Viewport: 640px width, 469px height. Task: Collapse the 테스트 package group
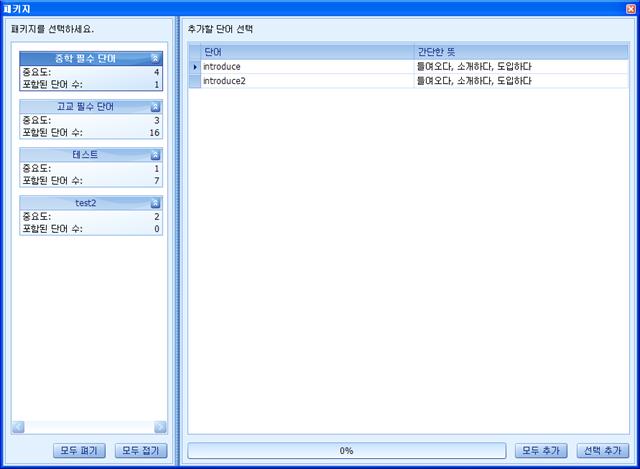pos(155,155)
